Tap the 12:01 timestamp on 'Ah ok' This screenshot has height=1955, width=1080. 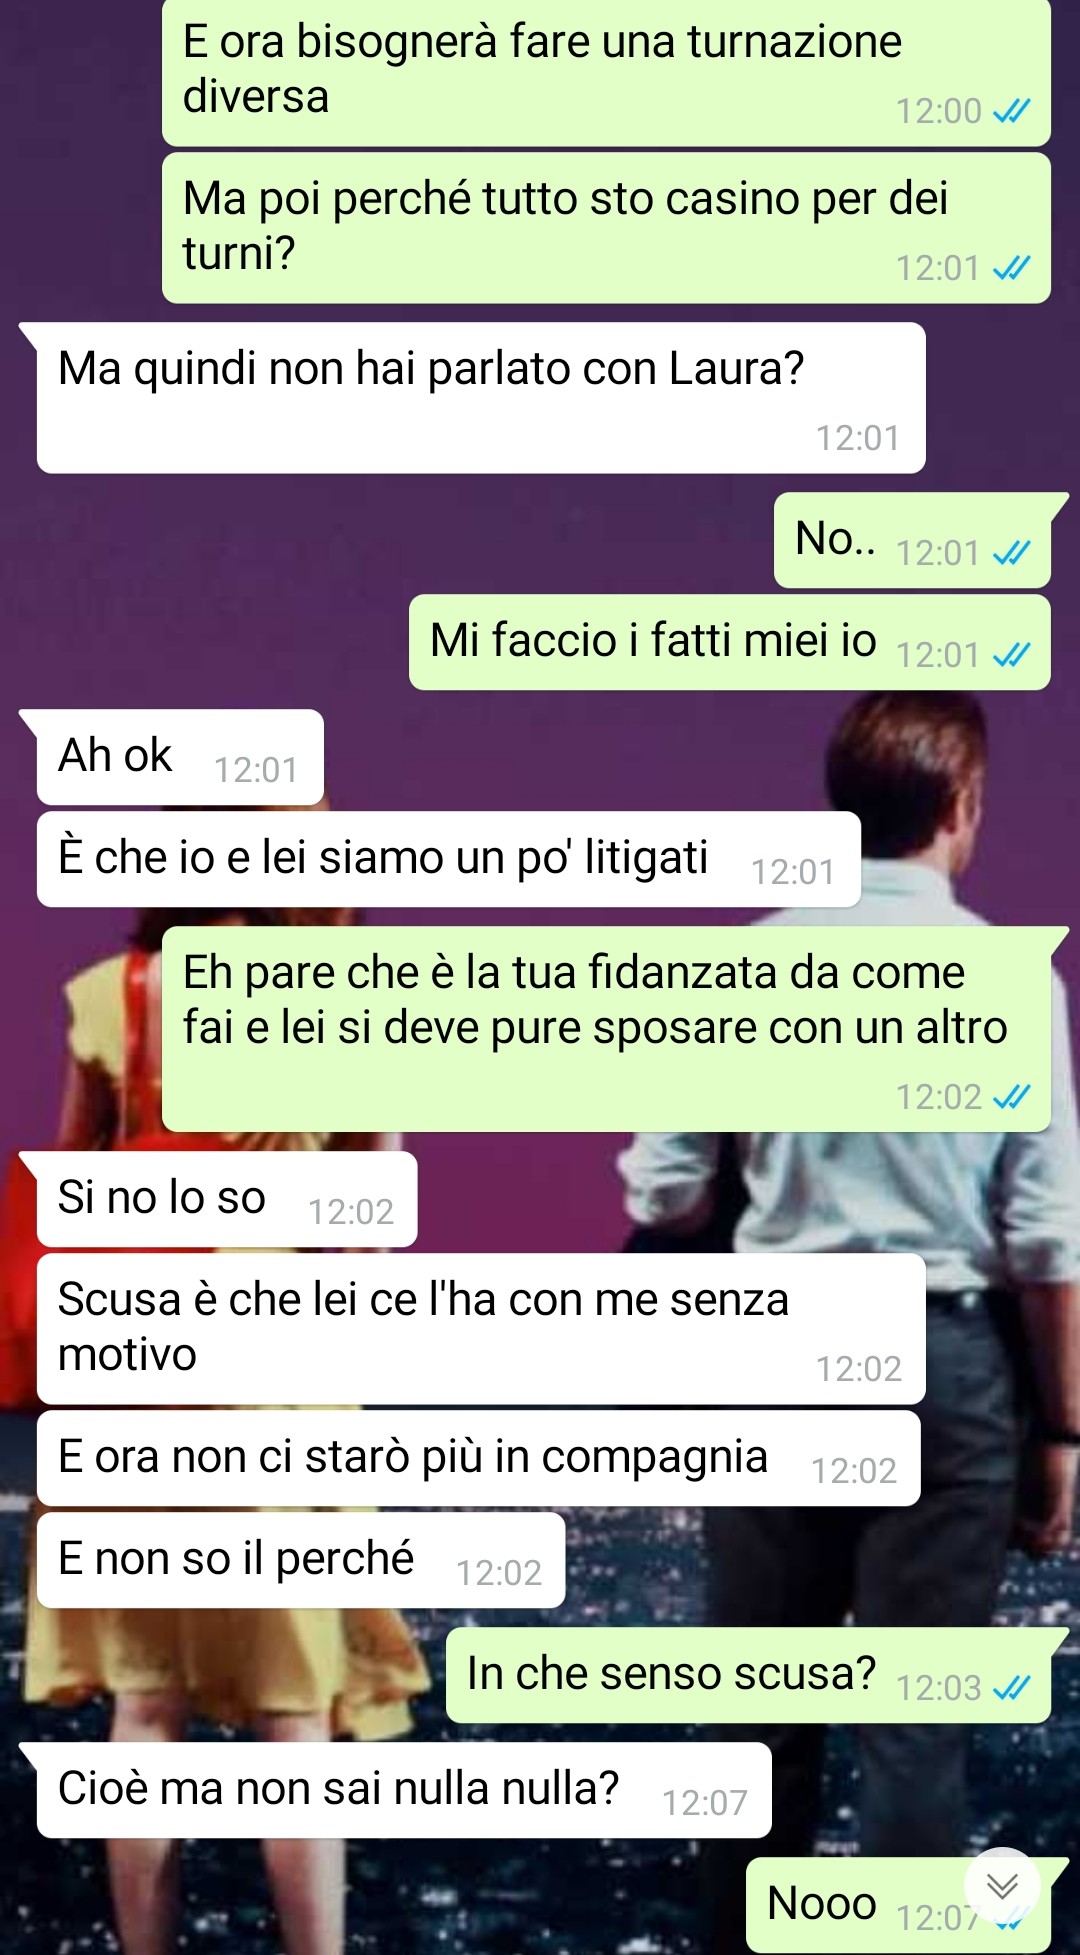(256, 770)
